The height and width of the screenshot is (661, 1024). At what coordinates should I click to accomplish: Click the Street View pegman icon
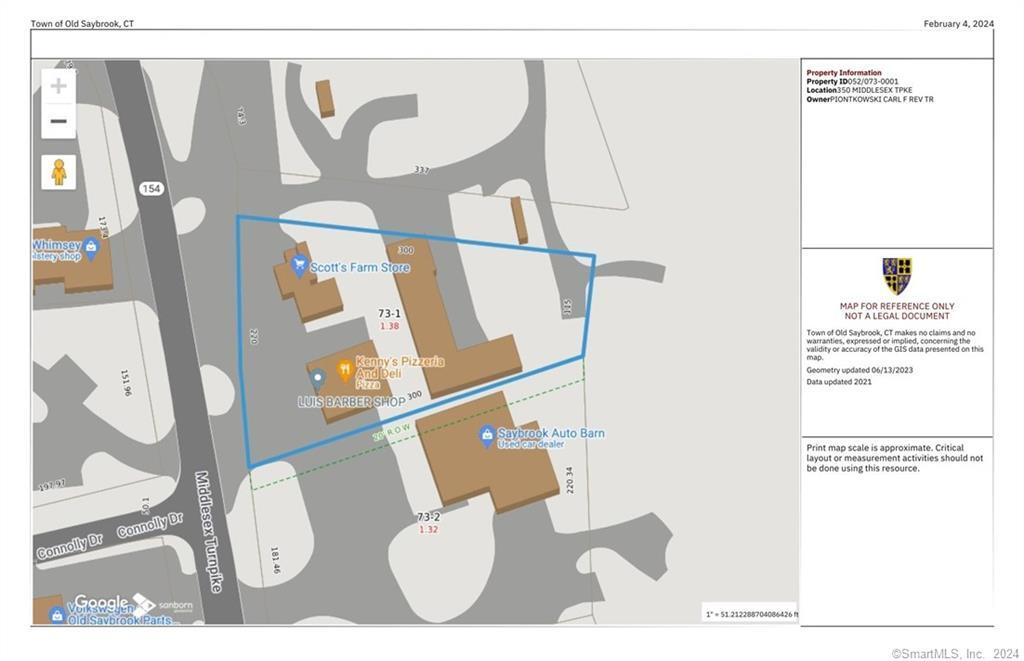pos(59,172)
